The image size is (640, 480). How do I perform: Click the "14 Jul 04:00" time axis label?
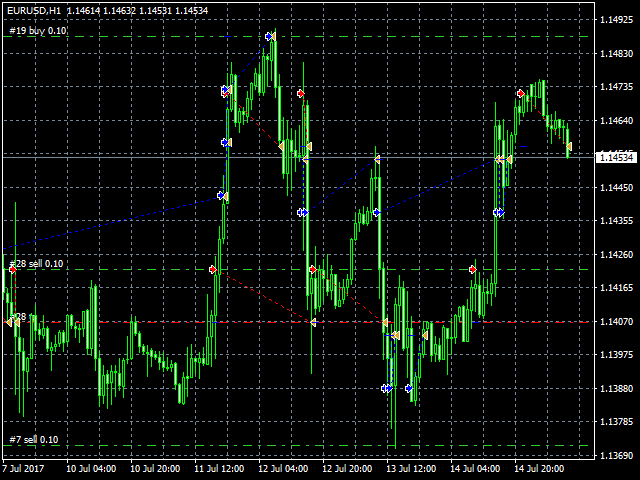(475, 468)
